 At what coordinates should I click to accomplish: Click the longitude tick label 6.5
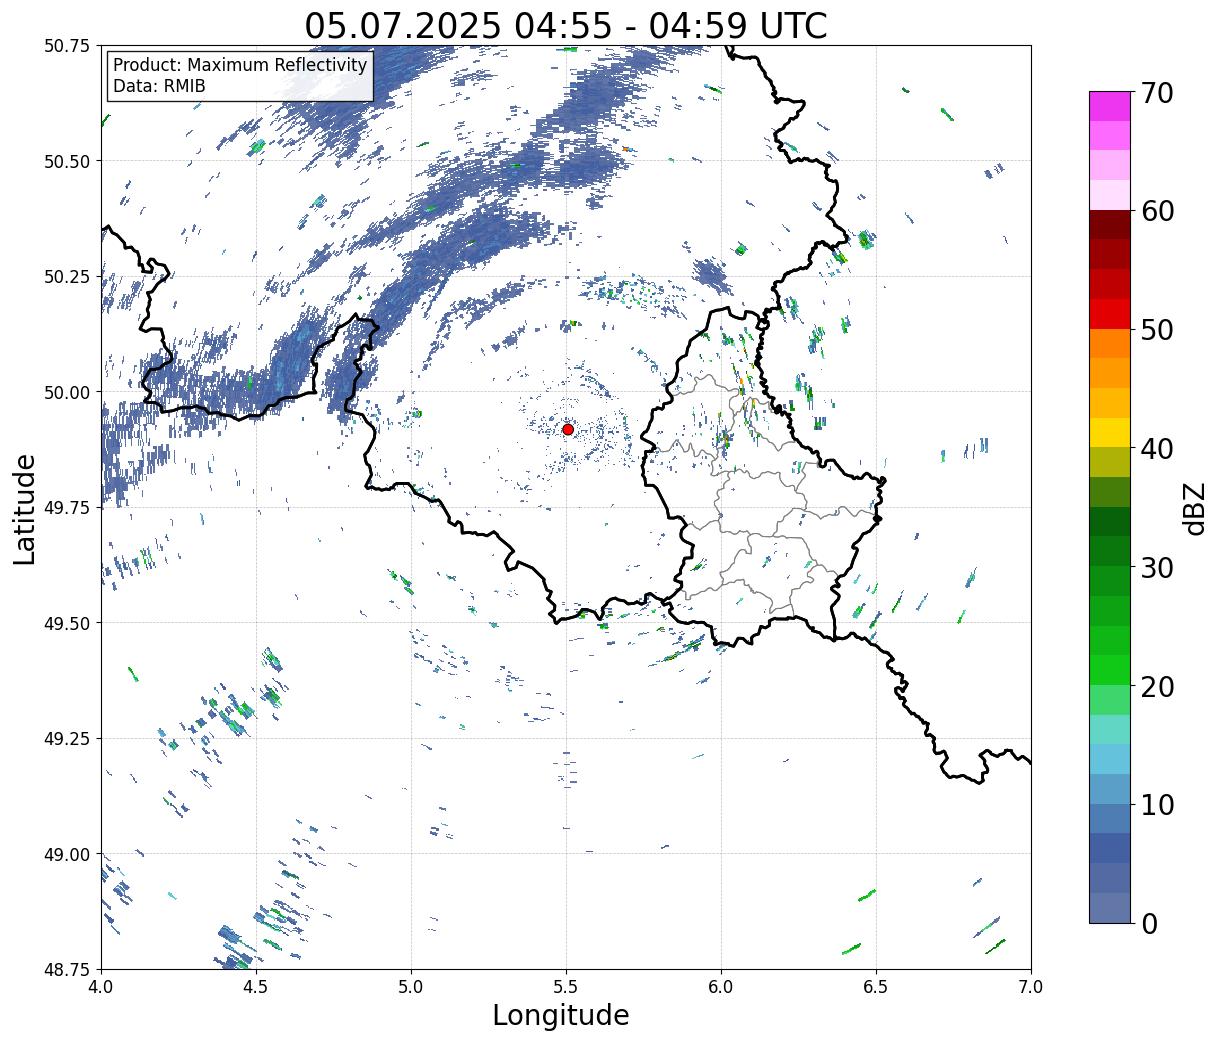tap(876, 986)
